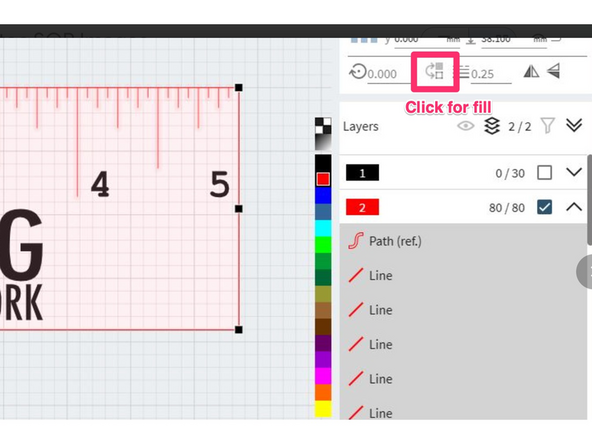Enable the checkbox on layer 1

[544, 173]
